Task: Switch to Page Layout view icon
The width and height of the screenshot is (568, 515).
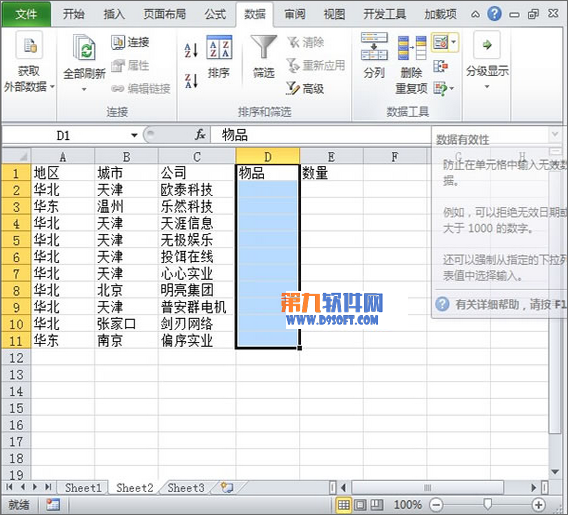Action: click(360, 504)
